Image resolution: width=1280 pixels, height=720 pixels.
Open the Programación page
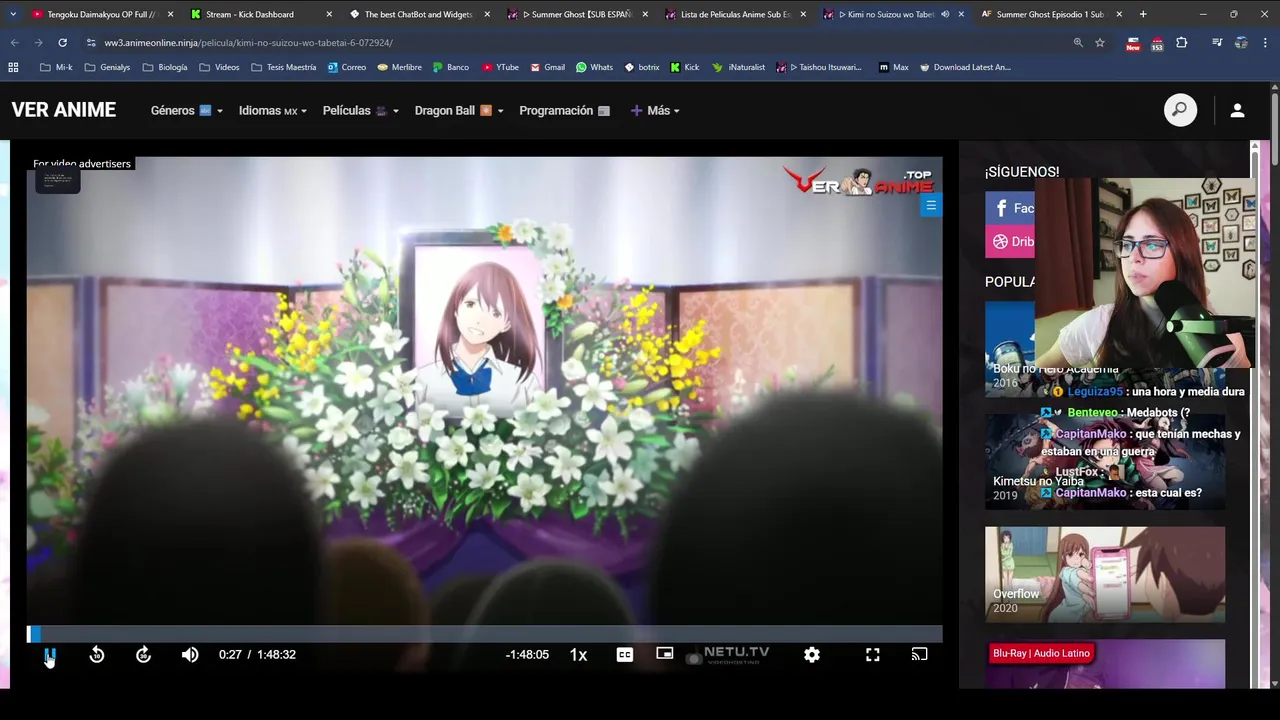pos(564,110)
